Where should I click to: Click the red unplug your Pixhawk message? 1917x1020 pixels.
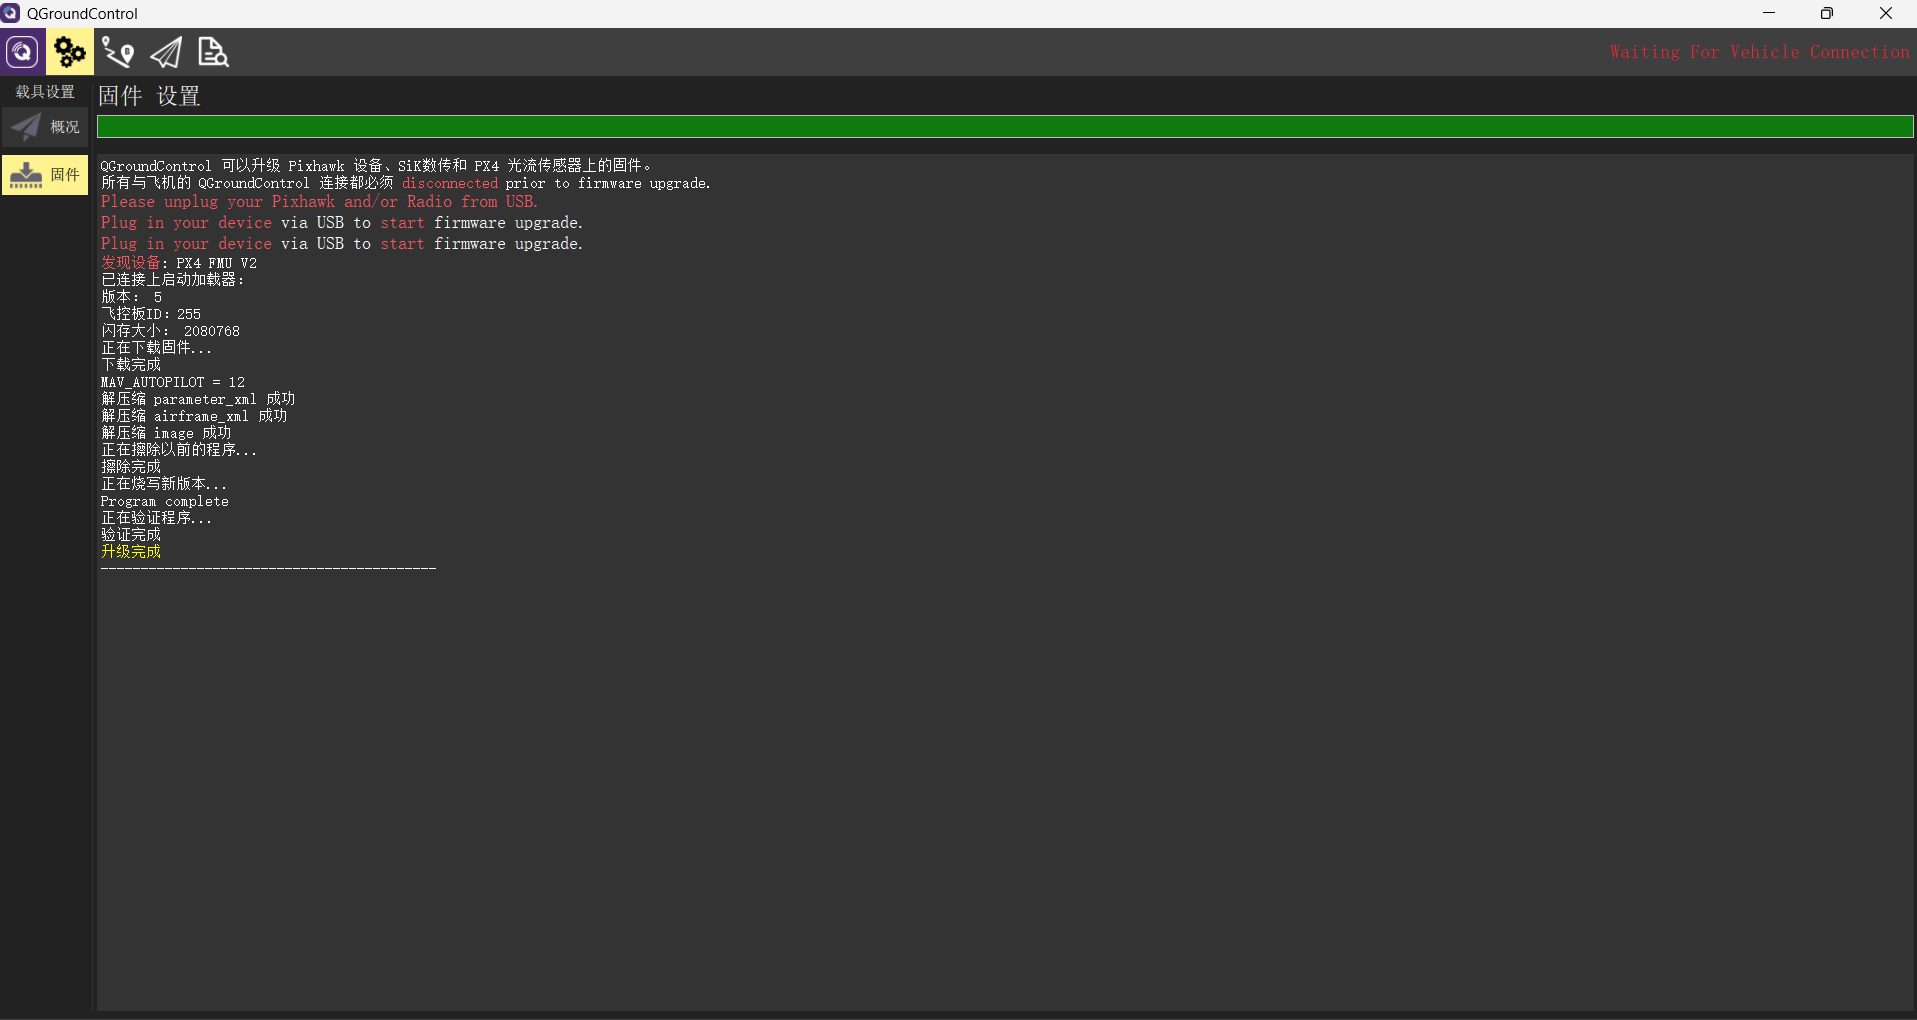pyautogui.click(x=319, y=202)
